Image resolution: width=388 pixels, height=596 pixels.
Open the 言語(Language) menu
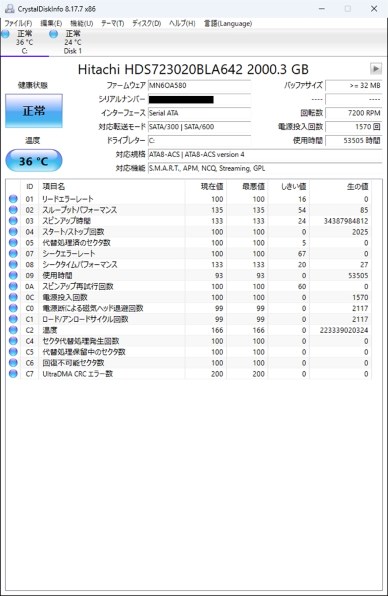(x=228, y=24)
